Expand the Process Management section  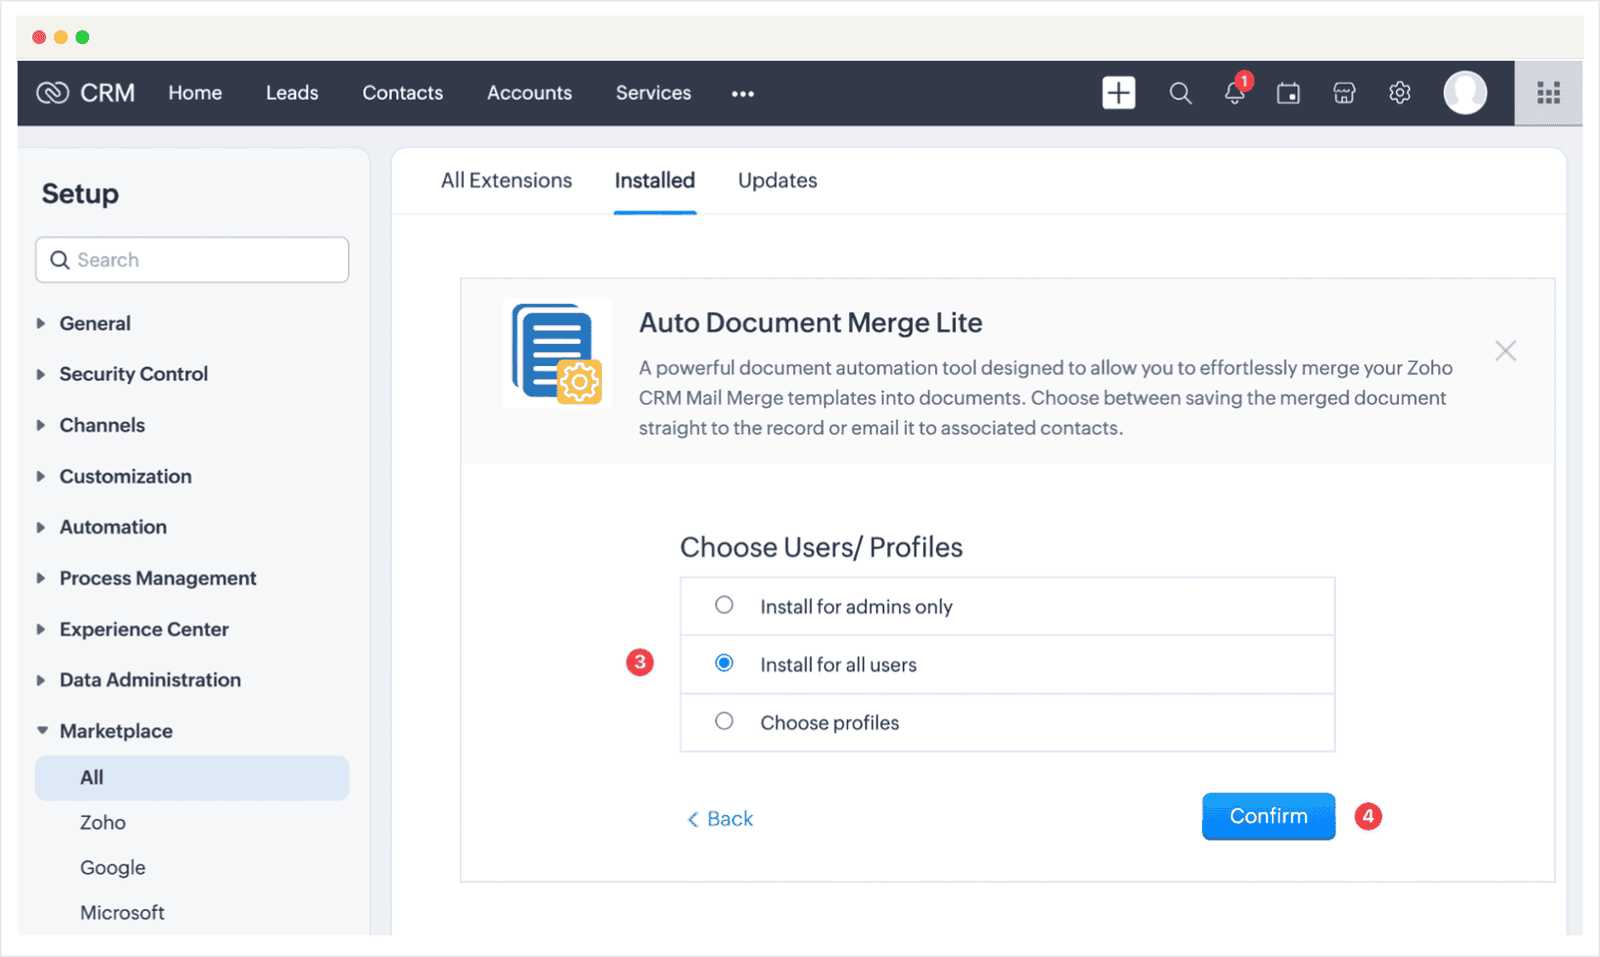pos(41,578)
